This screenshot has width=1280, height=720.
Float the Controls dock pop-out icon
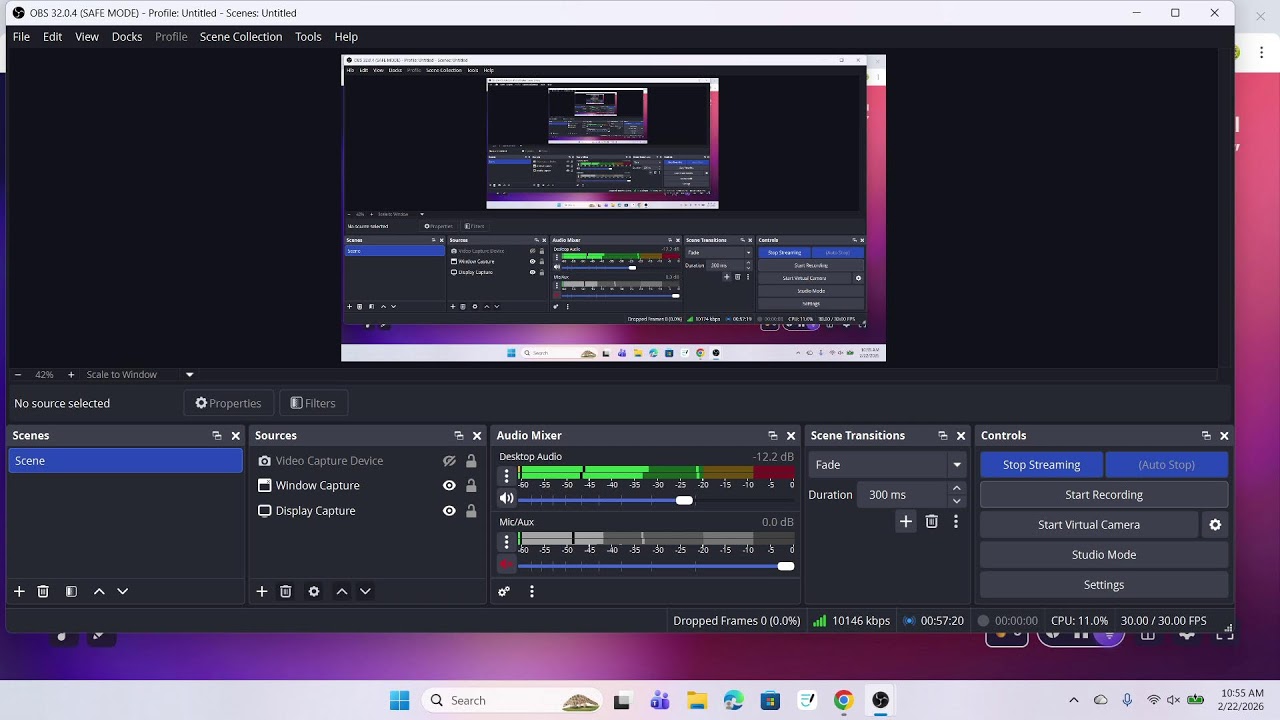[1206, 435]
